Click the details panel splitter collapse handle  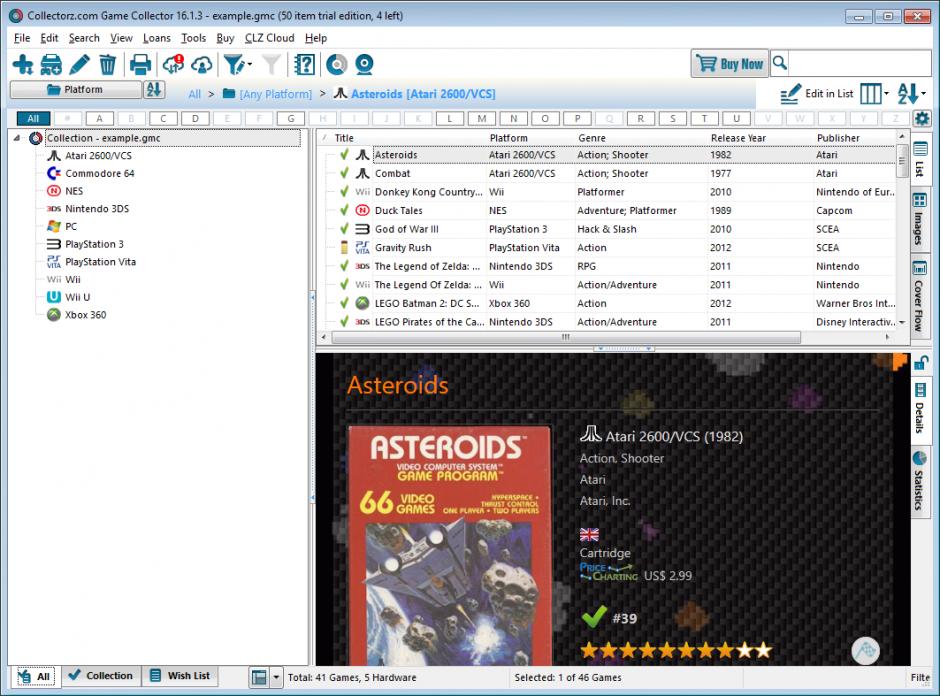[x=623, y=348]
